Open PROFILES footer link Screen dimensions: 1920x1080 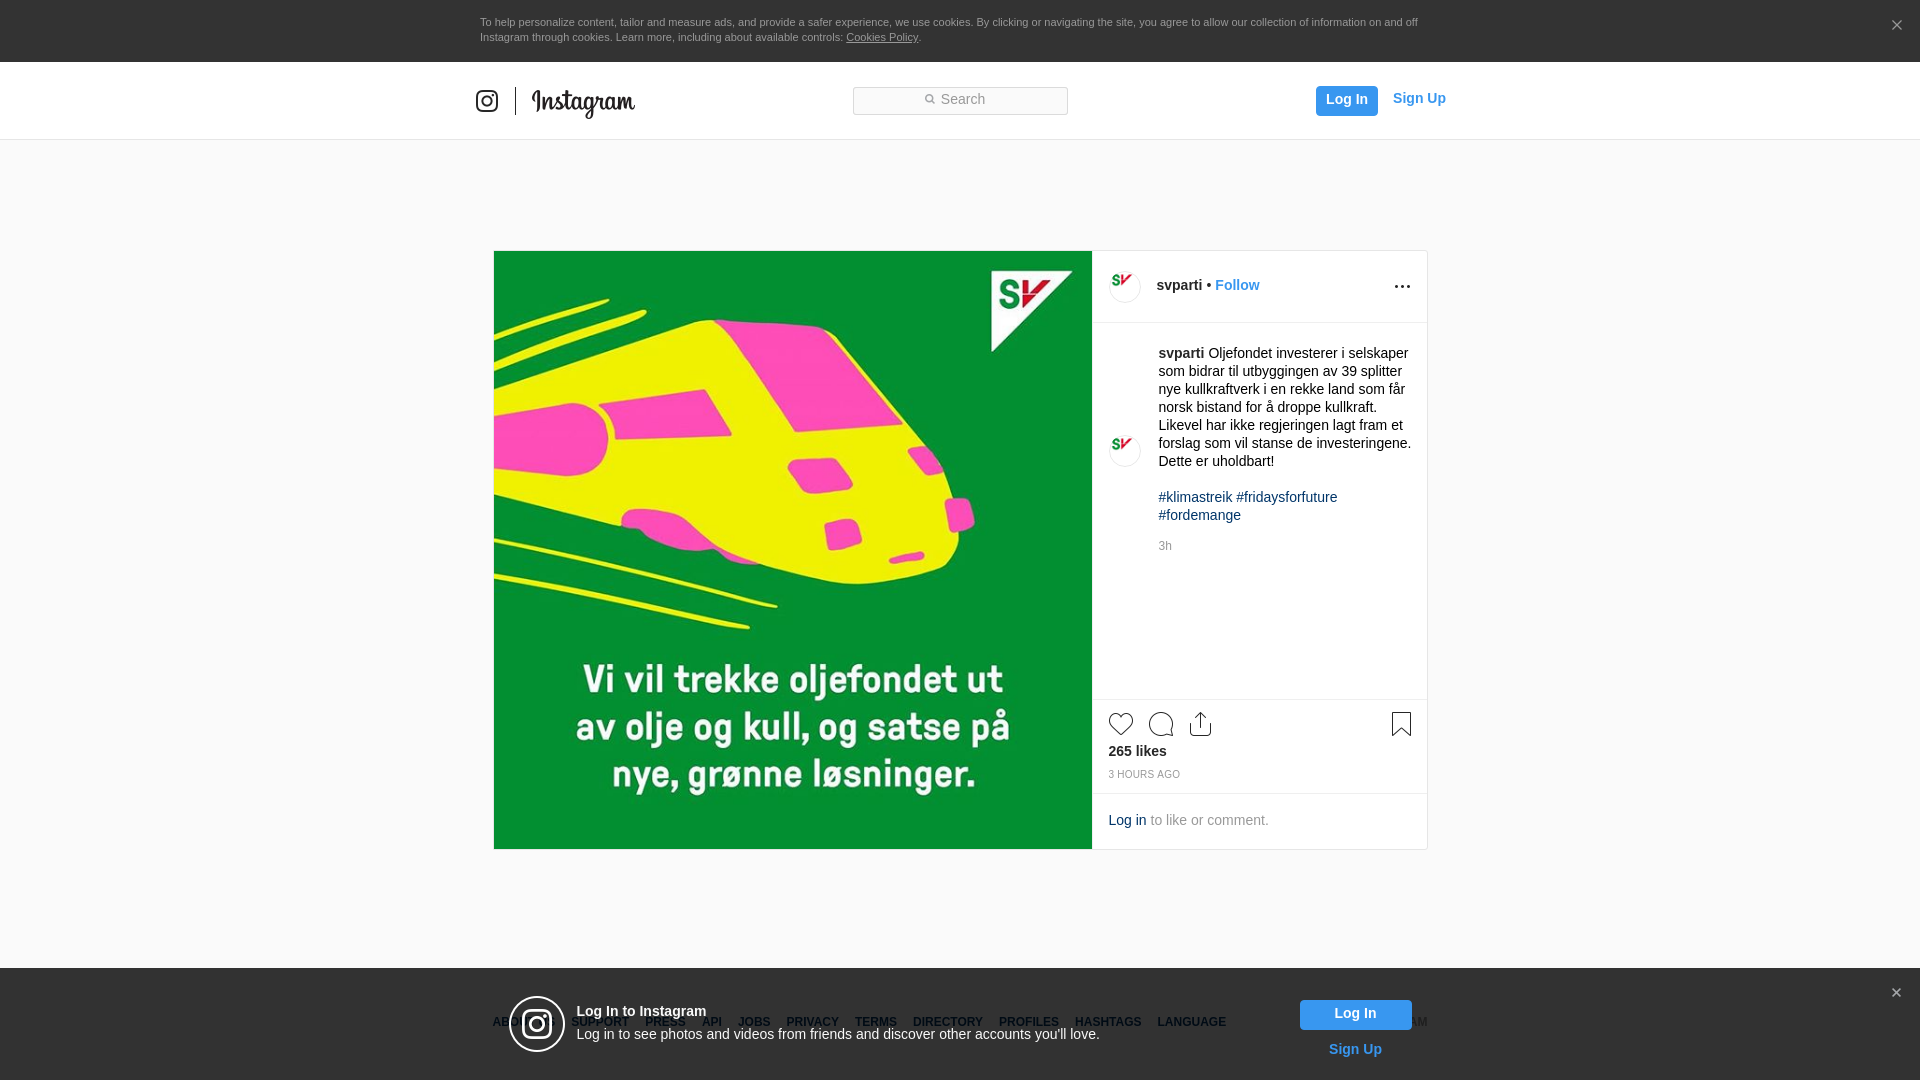(1029, 1022)
